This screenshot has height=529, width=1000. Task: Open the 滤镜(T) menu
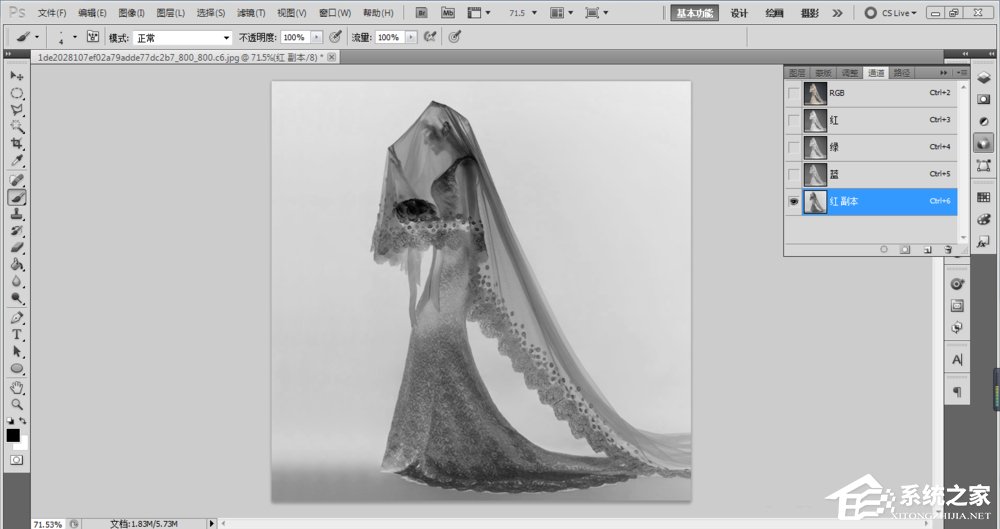251,13
